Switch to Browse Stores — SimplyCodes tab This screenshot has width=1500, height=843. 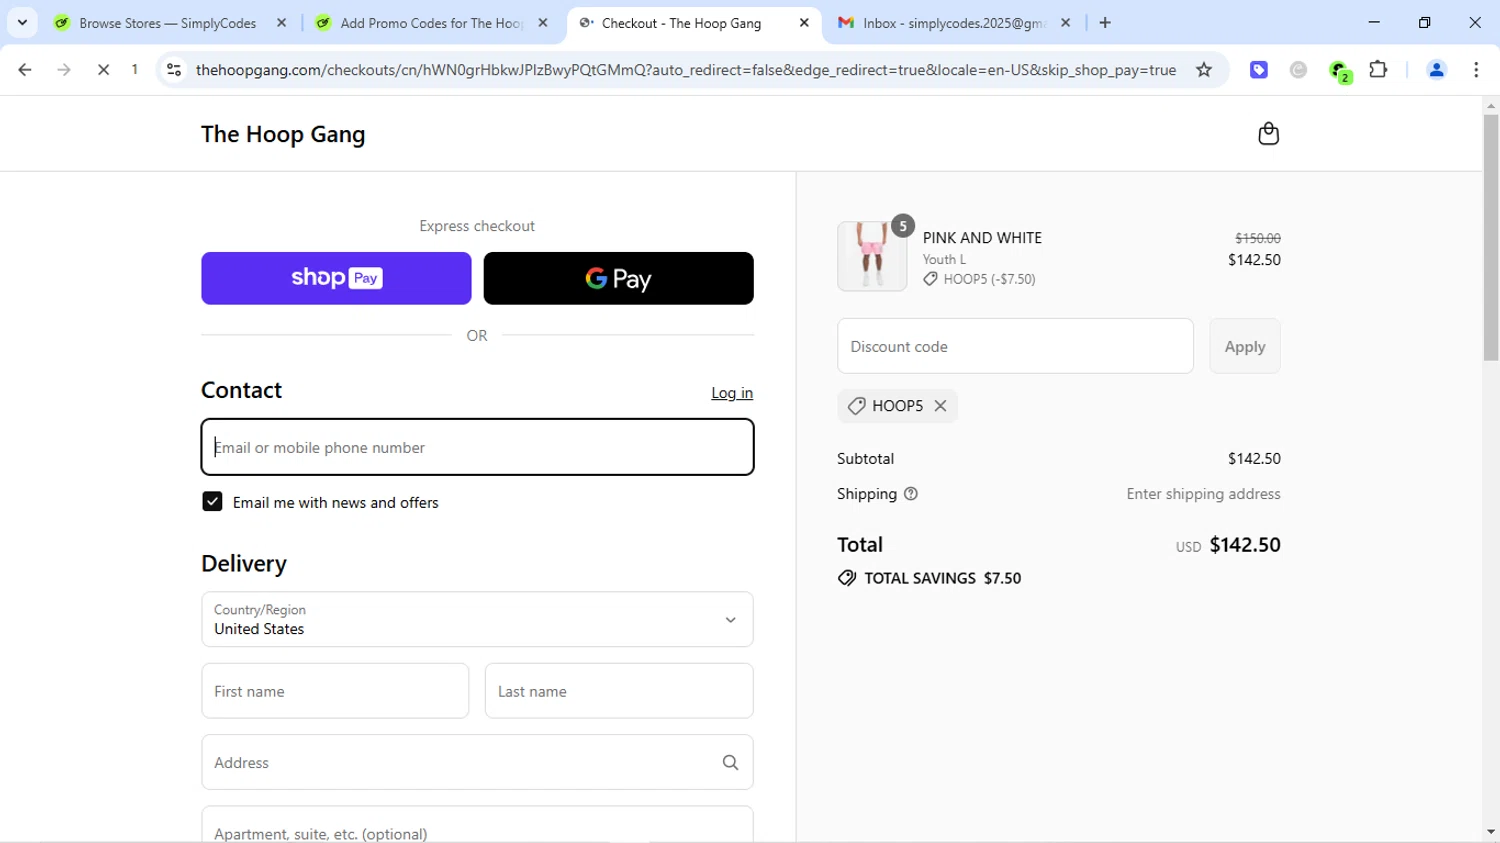(169, 23)
